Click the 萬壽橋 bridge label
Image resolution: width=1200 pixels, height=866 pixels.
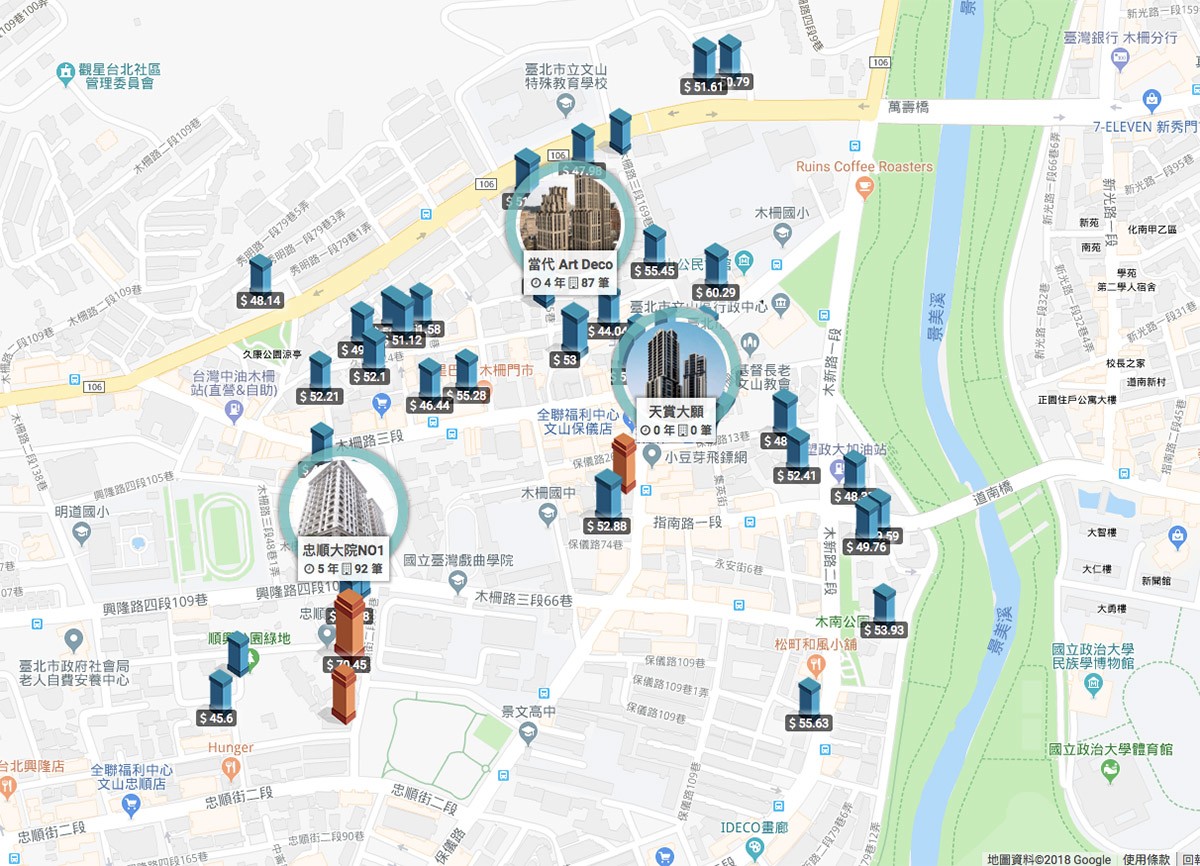pyautogui.click(x=908, y=105)
